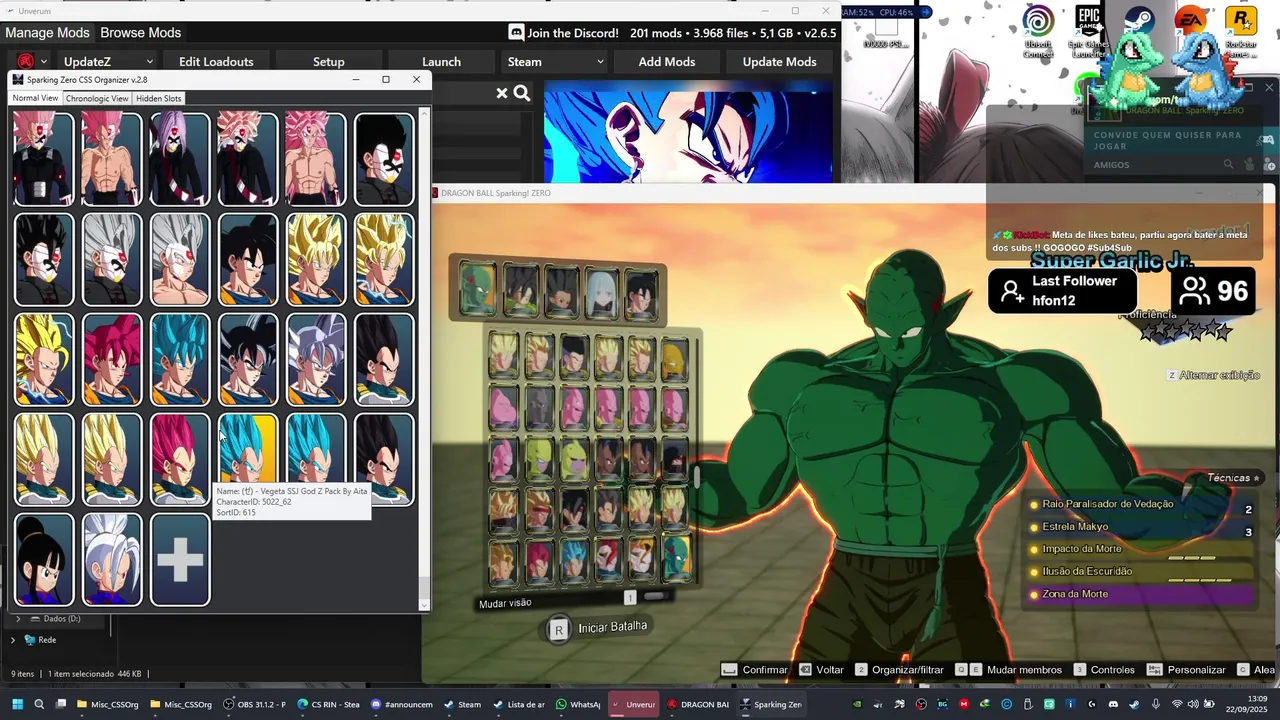Select the white-haired character beside Chi-Chi
The width and height of the screenshot is (1280, 720).
pyautogui.click(x=112, y=560)
